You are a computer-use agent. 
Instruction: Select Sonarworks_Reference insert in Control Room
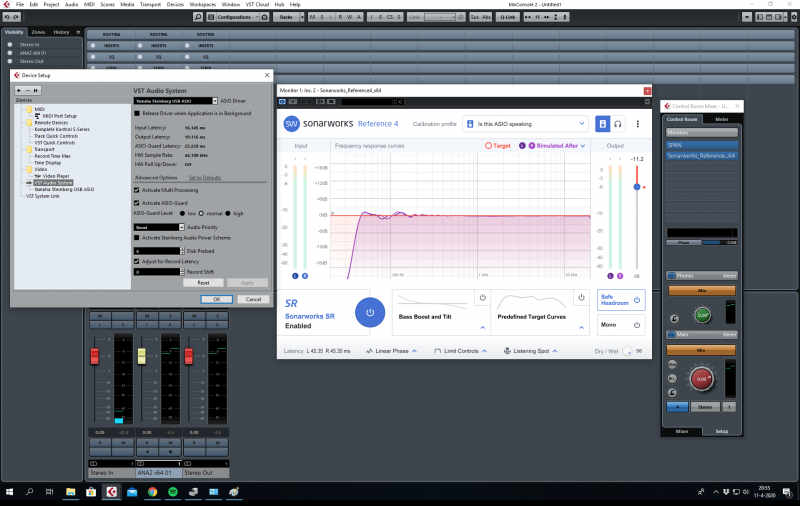(x=702, y=156)
